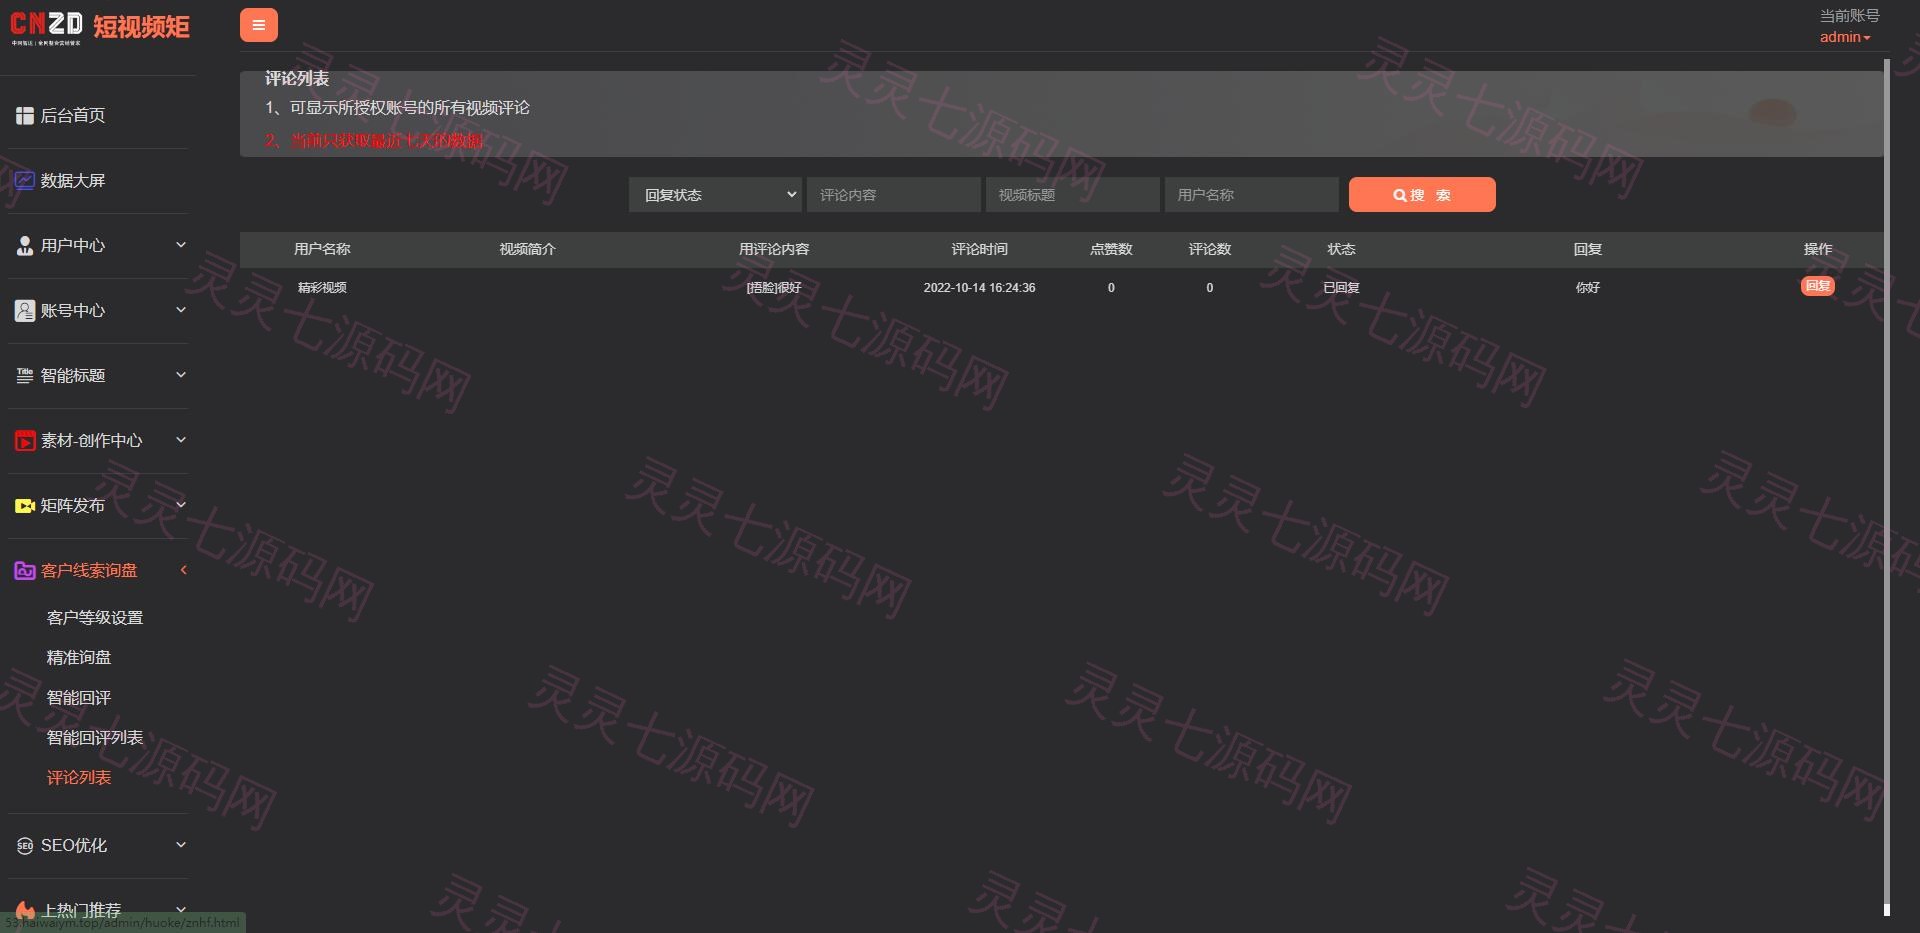Focus the 用户名称 search field
The width and height of the screenshot is (1920, 933).
[x=1252, y=195]
